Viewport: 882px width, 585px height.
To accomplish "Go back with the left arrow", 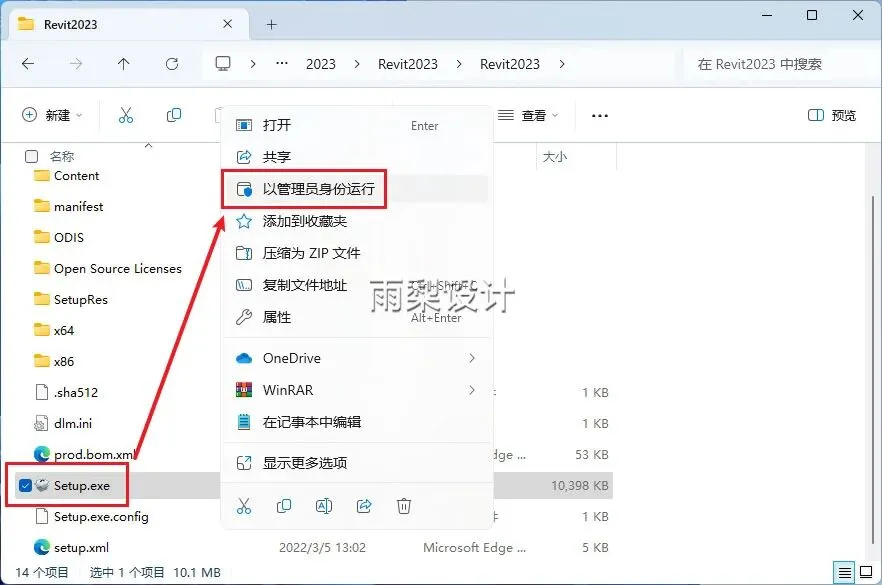I will (28, 64).
